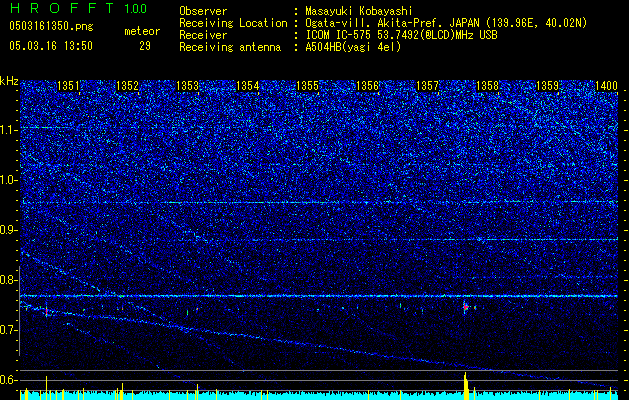The width and height of the screenshot is (629, 400).
Task: Click the red meteor echo near 1350
Action: pos(47,311)
